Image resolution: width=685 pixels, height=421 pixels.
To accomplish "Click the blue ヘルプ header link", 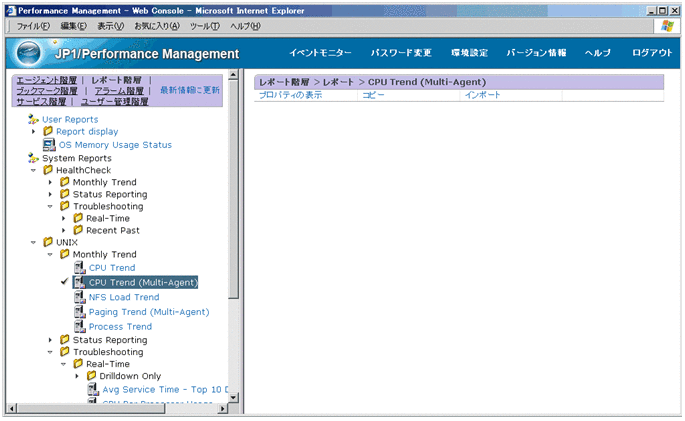I will coord(598,53).
